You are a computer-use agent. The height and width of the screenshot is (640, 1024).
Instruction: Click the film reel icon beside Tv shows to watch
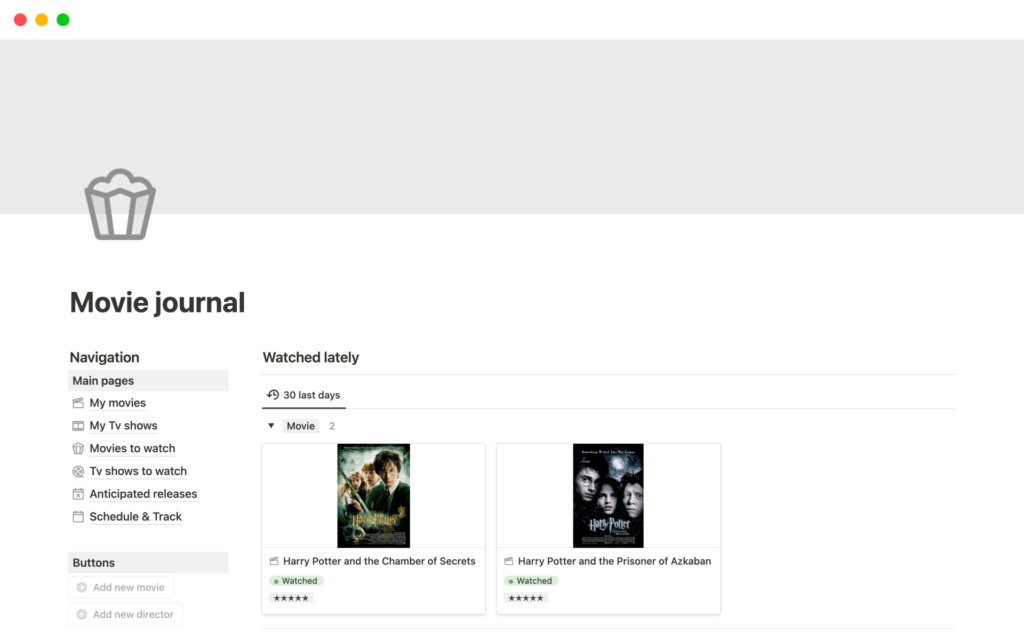click(78, 472)
